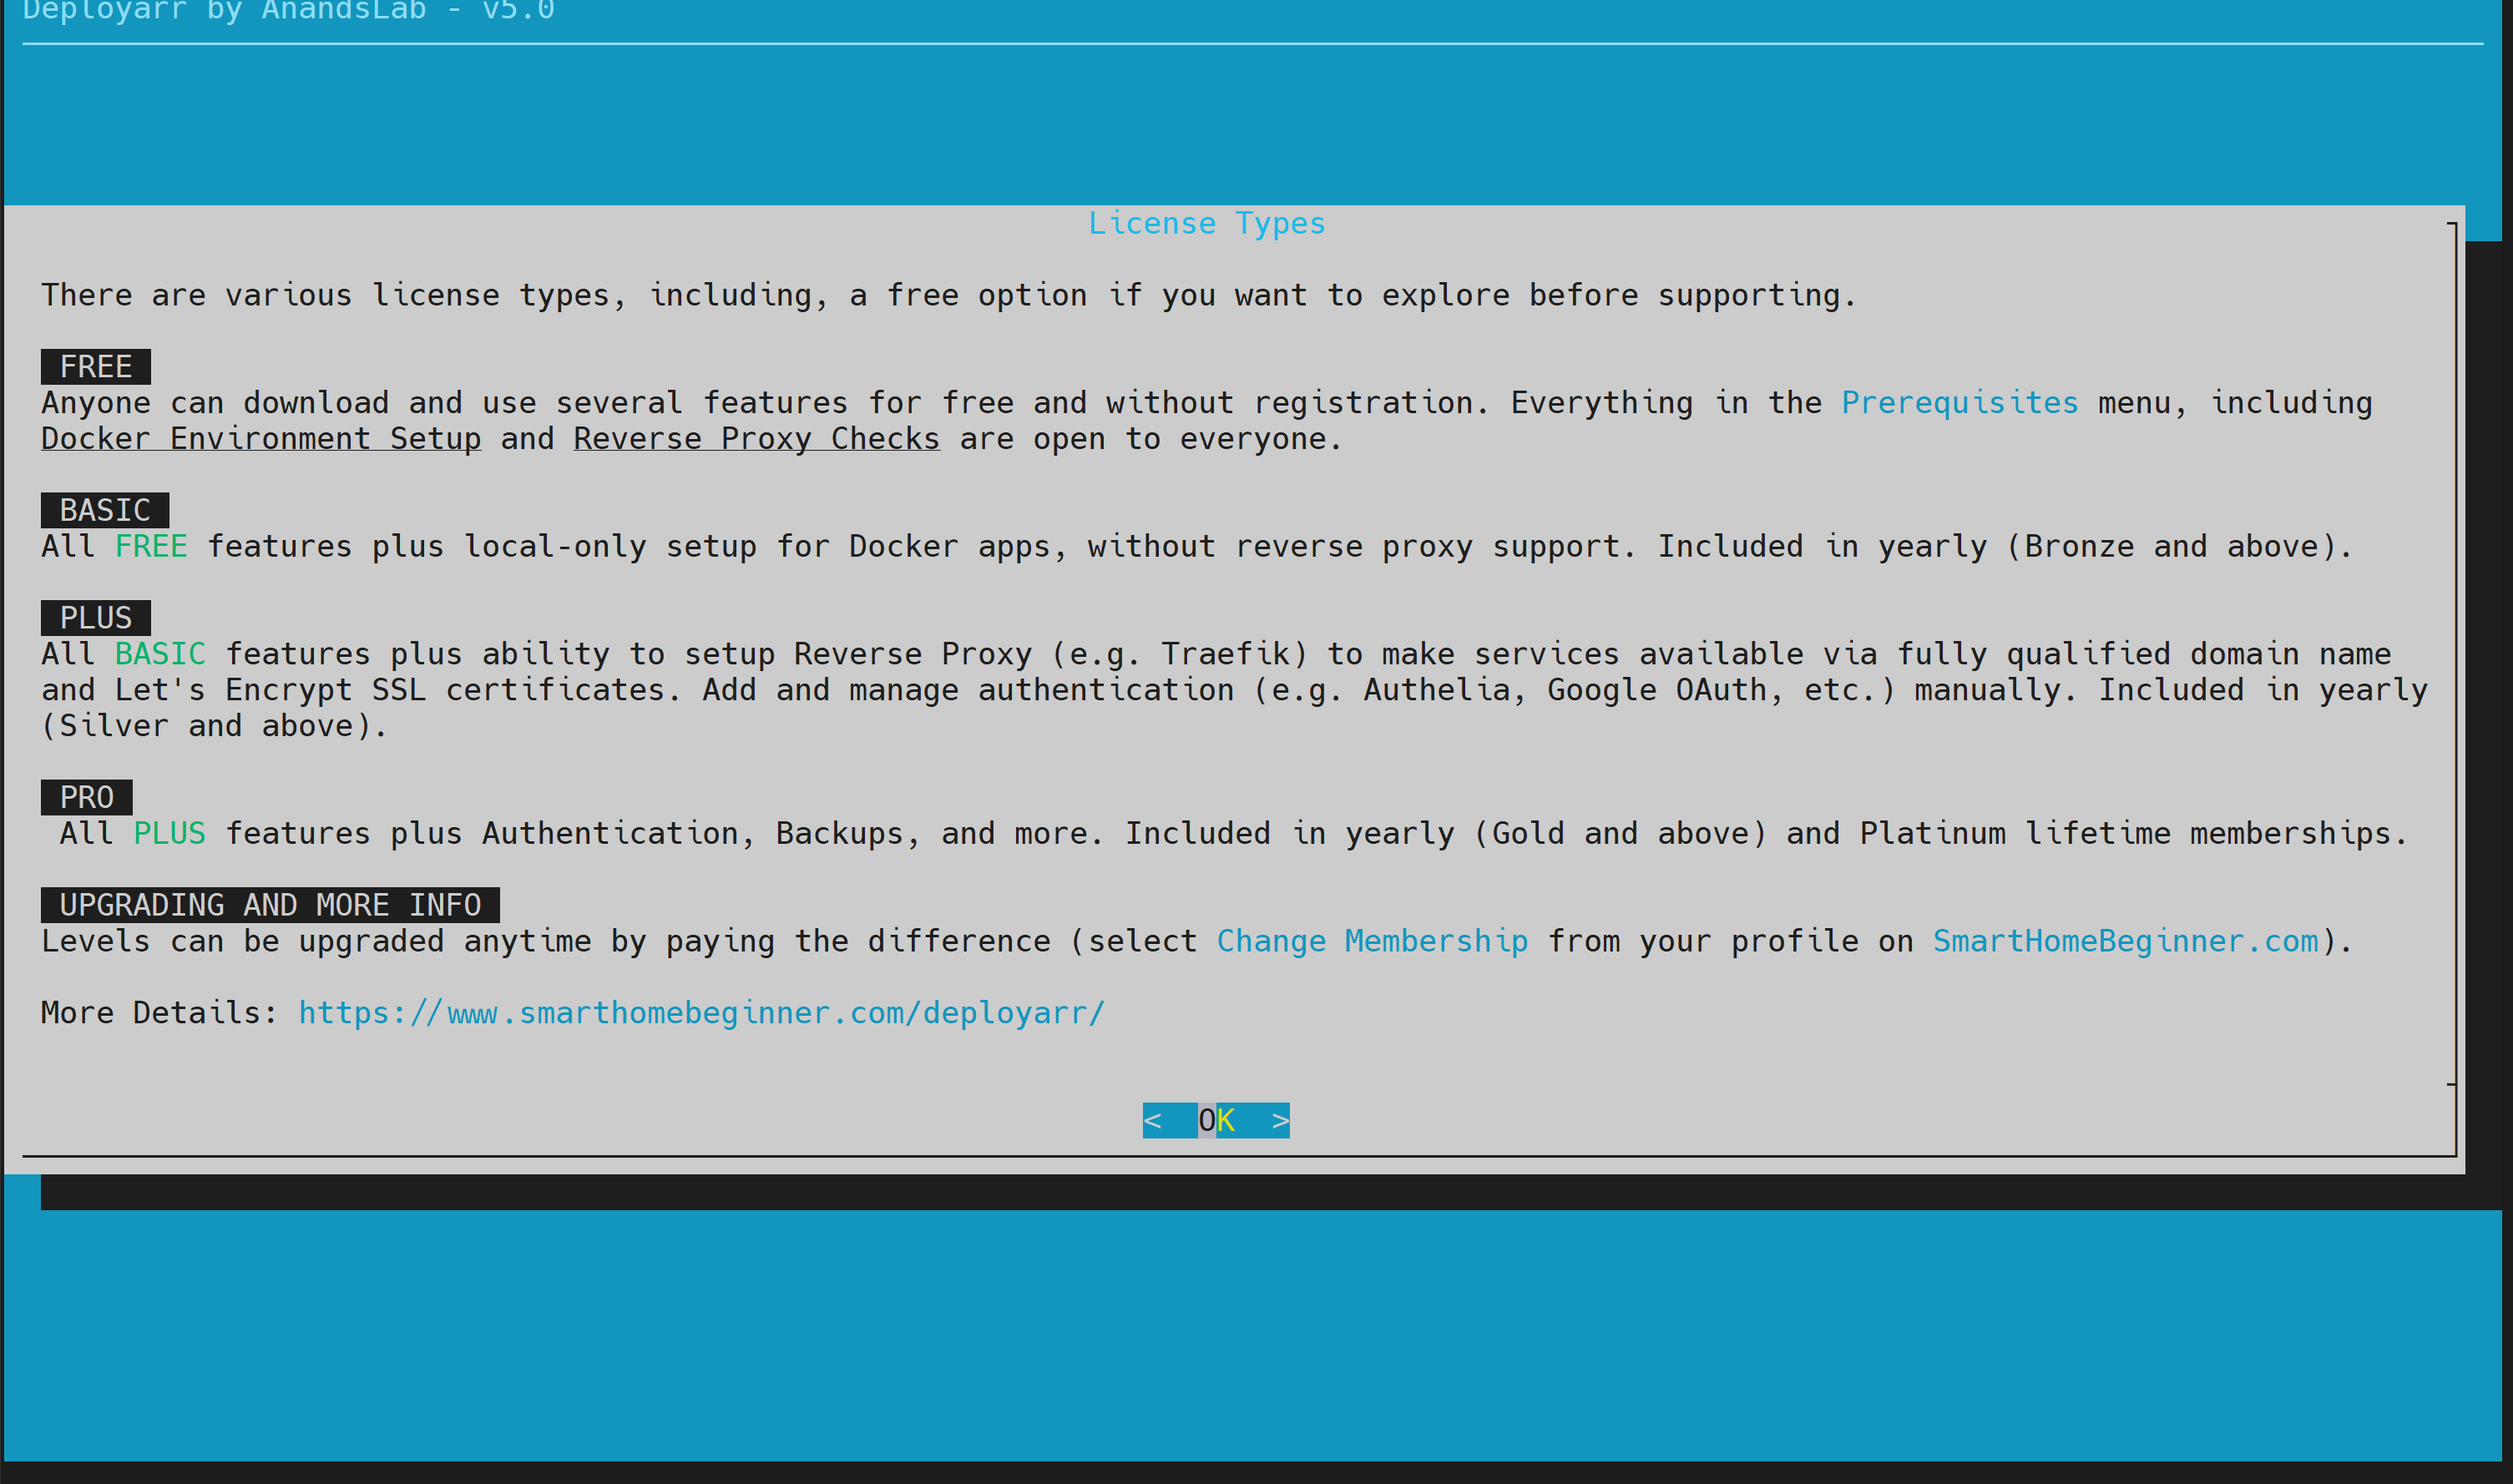This screenshot has height=1484, width=2513.
Task: Click the PLUS license tier icon
Action: click(x=94, y=617)
